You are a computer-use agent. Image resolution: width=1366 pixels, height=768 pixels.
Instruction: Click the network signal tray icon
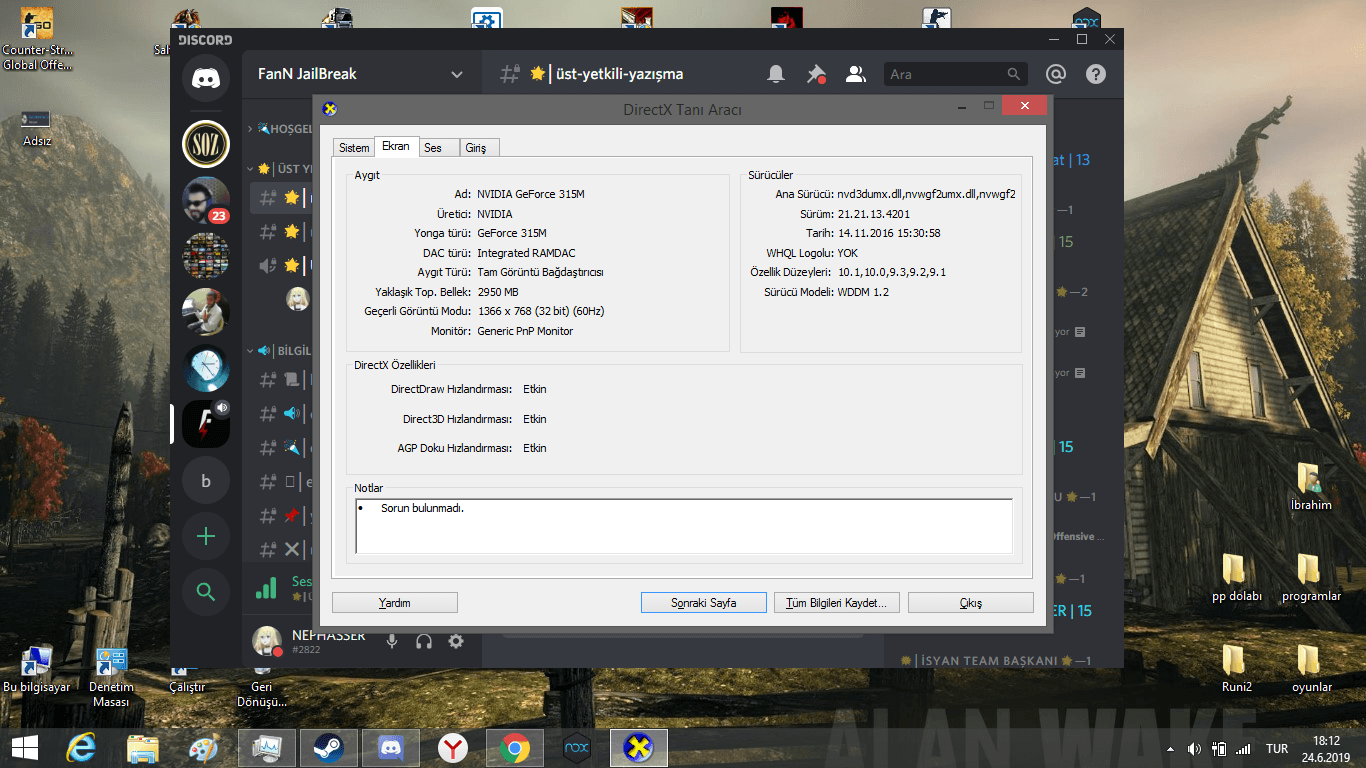pos(1243,749)
